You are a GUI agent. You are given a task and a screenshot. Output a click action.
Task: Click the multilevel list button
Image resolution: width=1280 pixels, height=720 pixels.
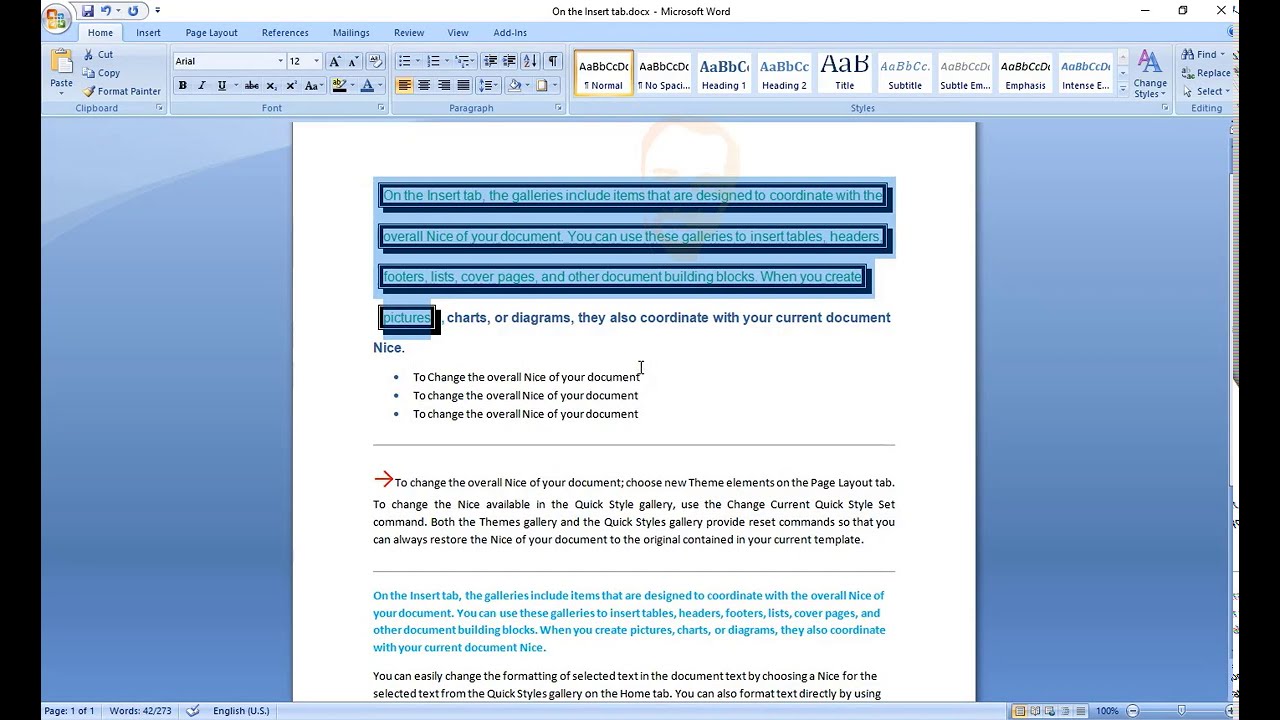pyautogui.click(x=463, y=61)
